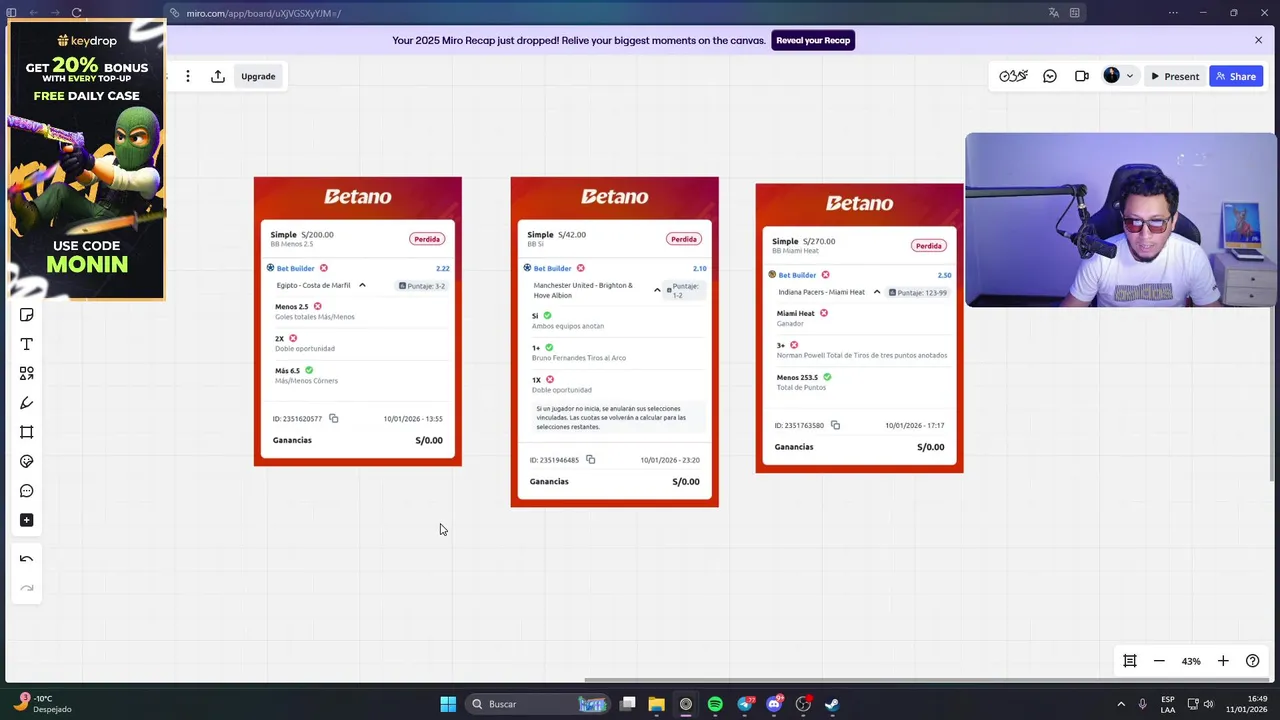Screen dimensions: 1280x720
Task: Collapse the Manchester United - Brighton selections
Action: tap(657, 290)
